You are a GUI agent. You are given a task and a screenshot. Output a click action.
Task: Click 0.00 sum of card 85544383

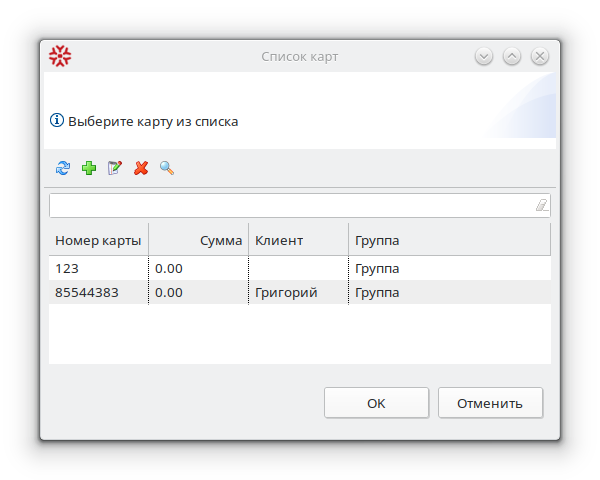(199, 292)
